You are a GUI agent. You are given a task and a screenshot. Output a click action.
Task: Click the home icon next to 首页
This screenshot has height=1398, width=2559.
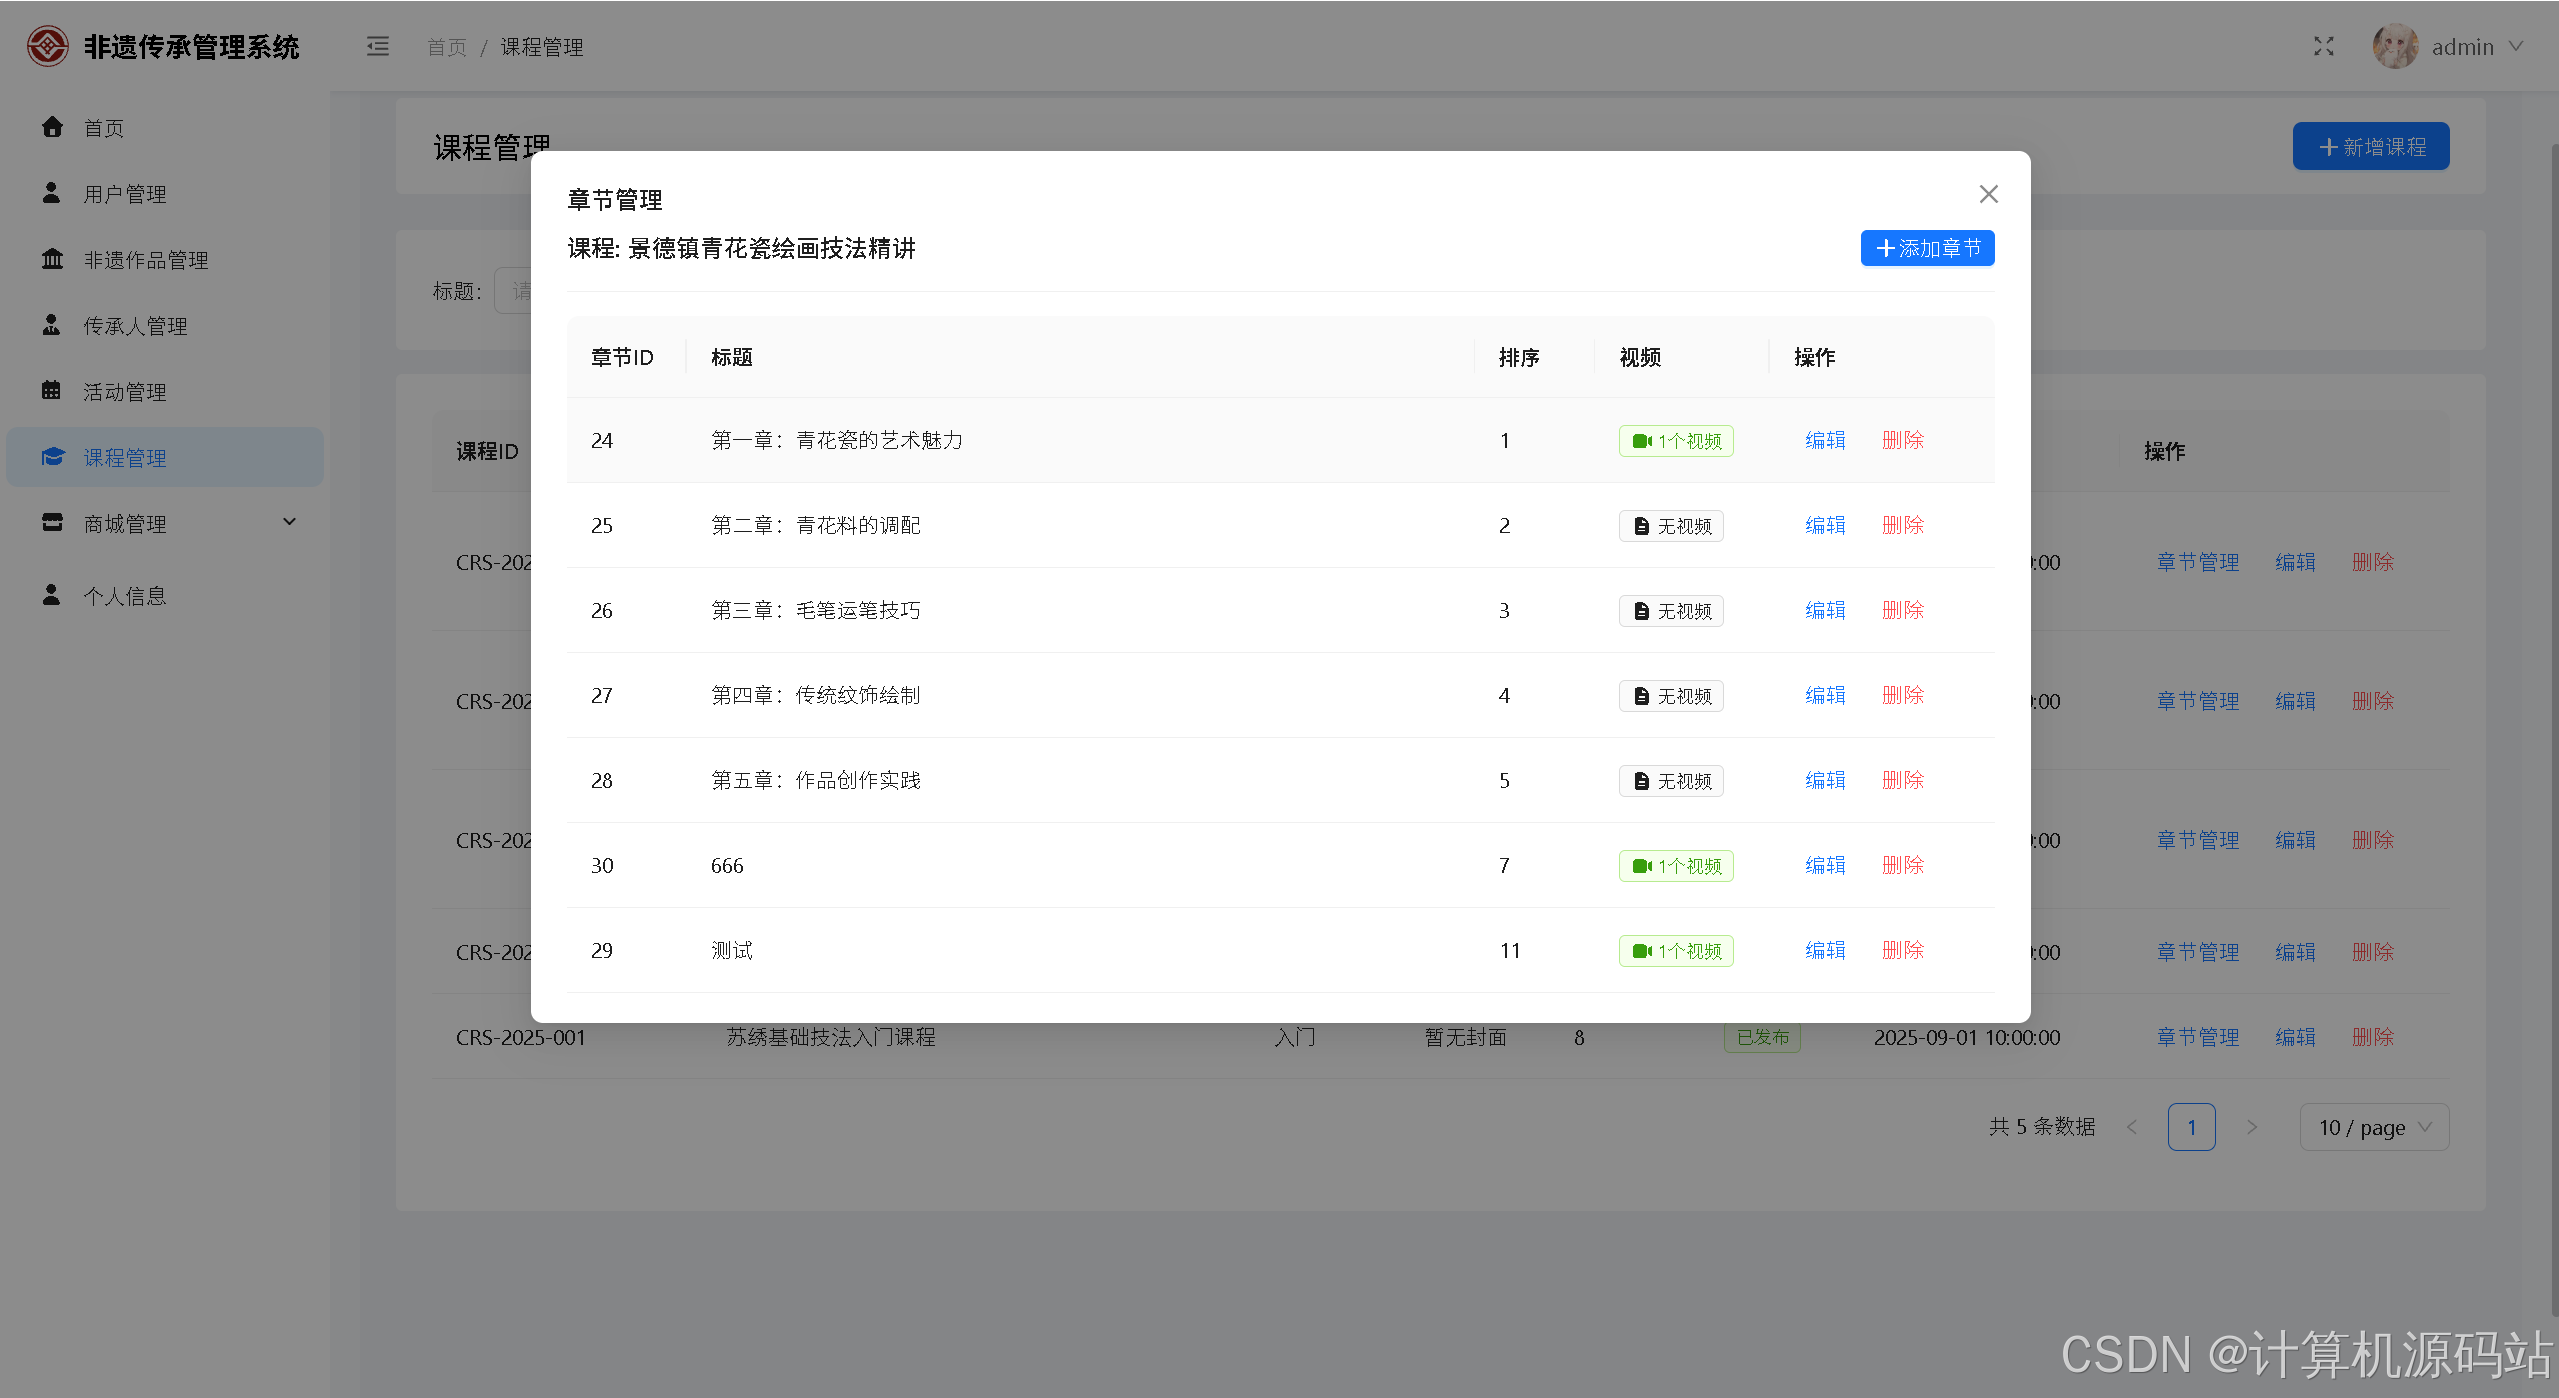click(52, 127)
